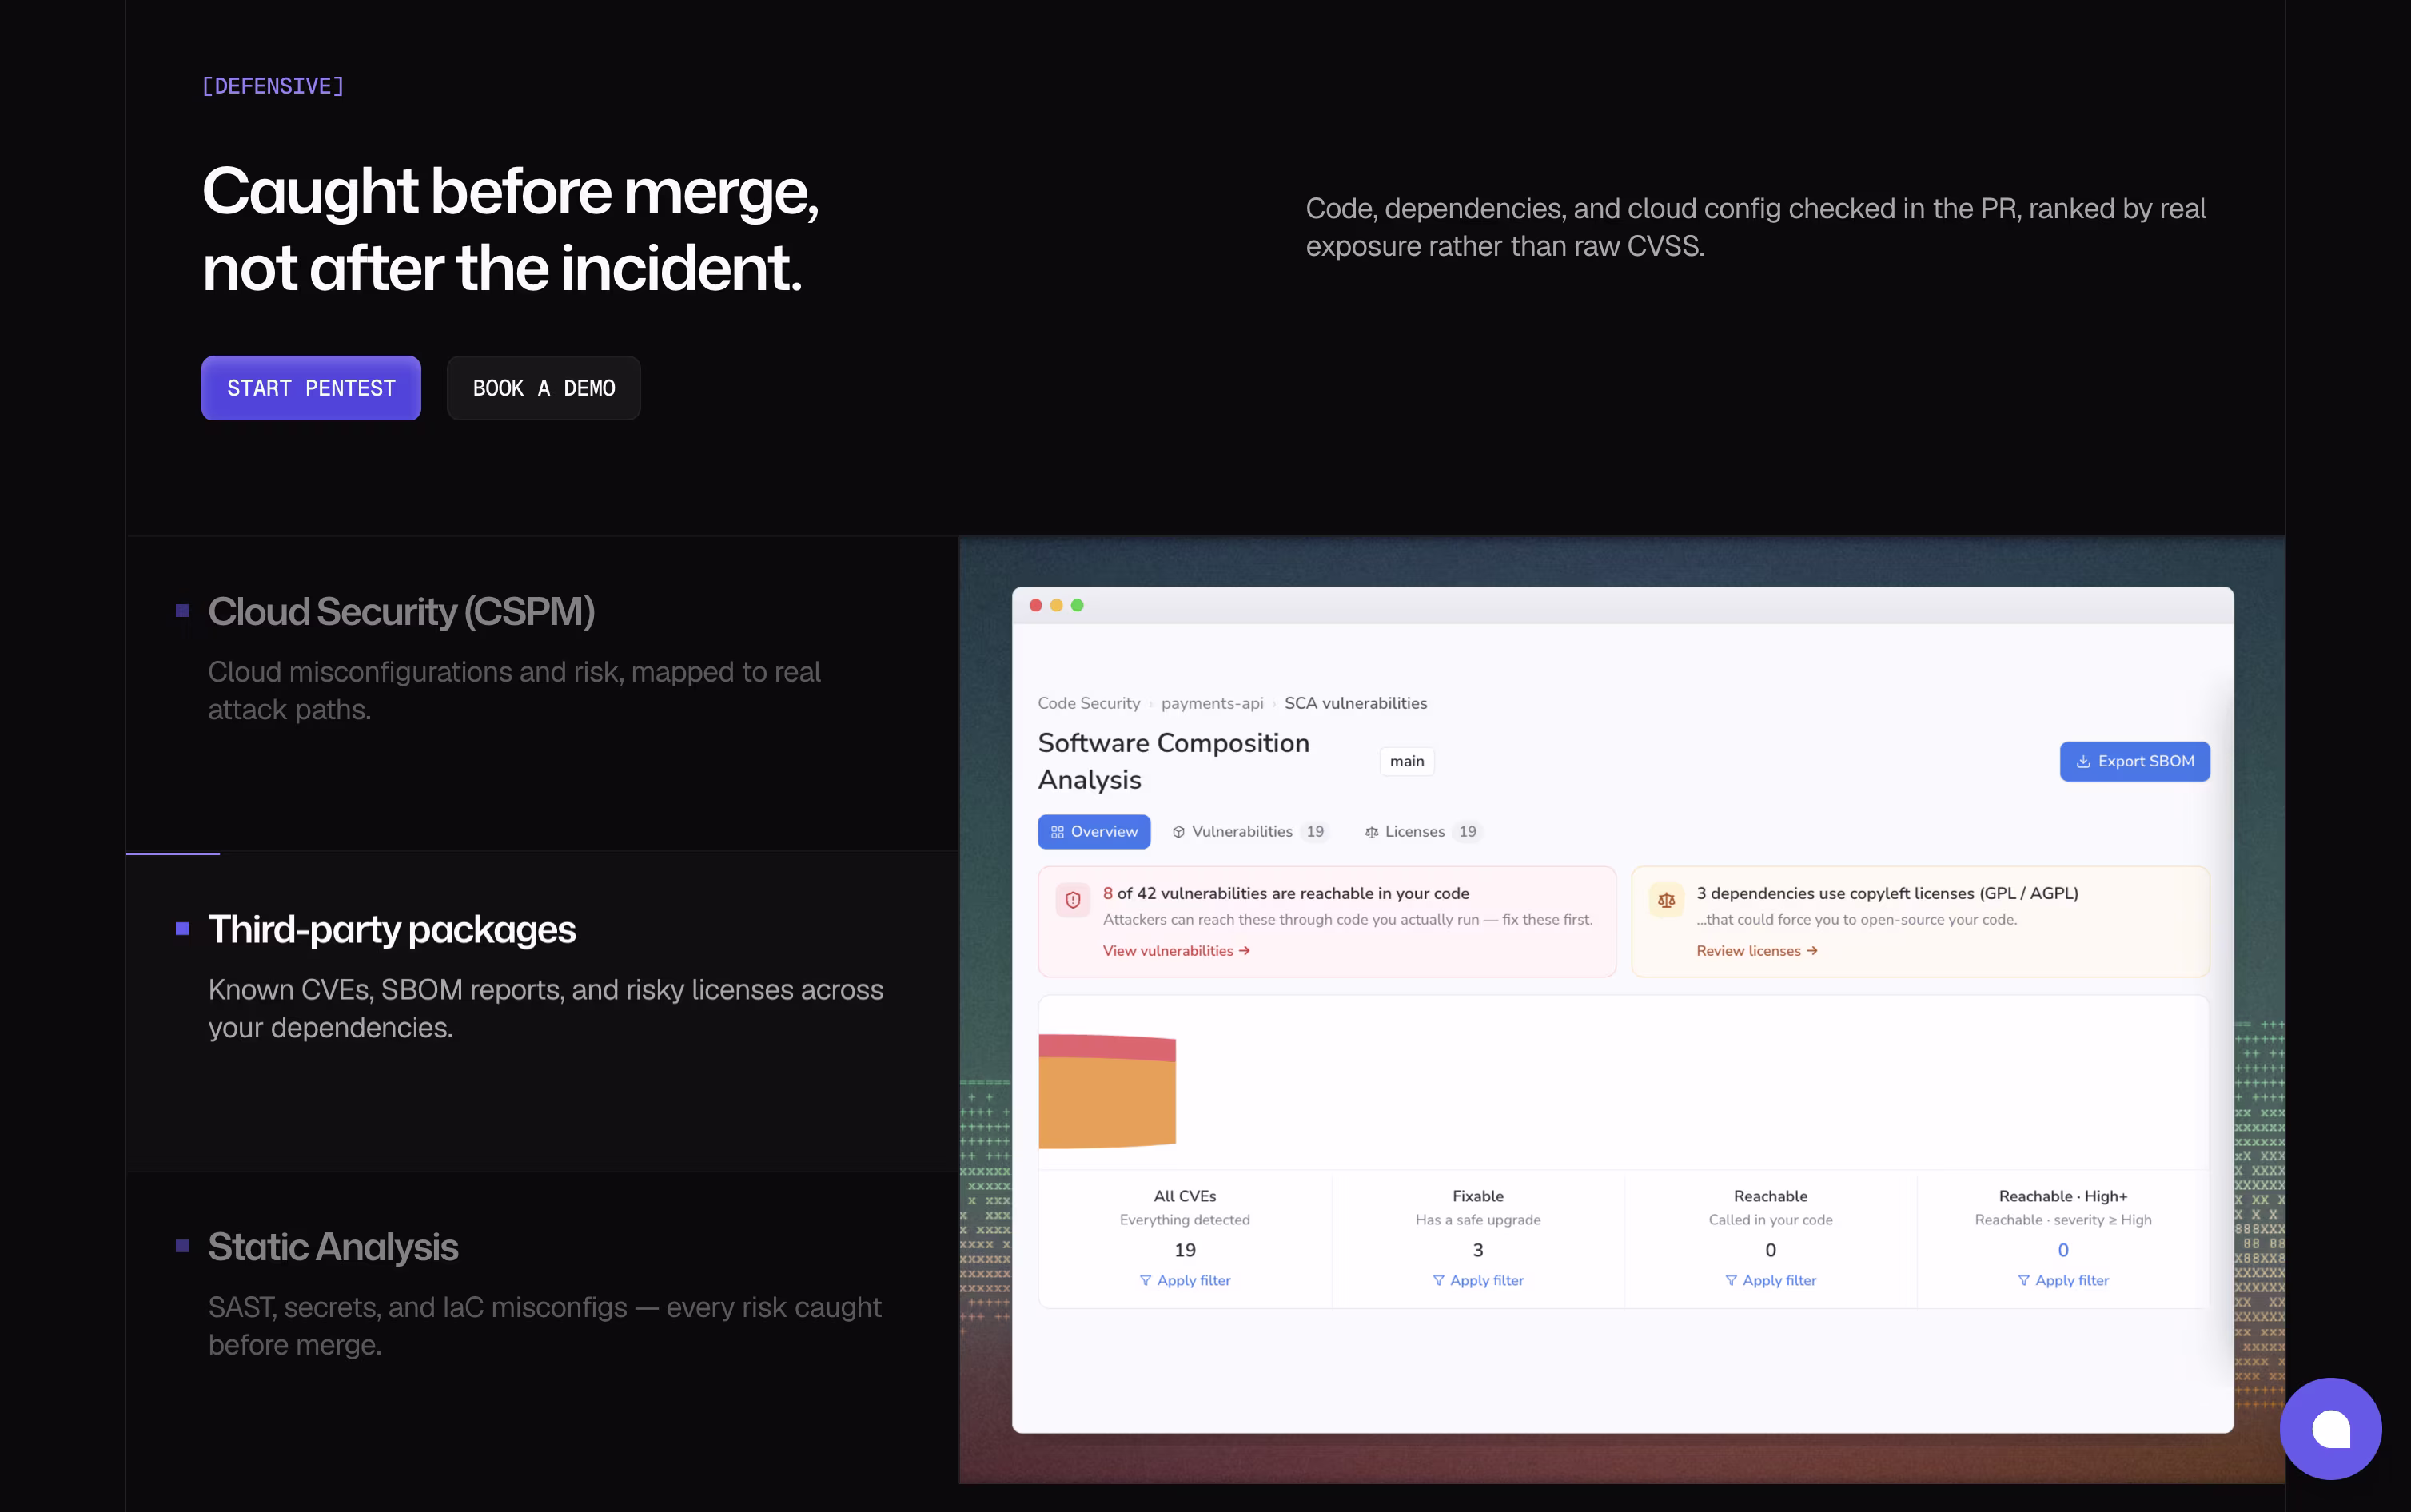Click payments-api breadcrumb
The image size is (2411, 1512).
(x=1212, y=703)
